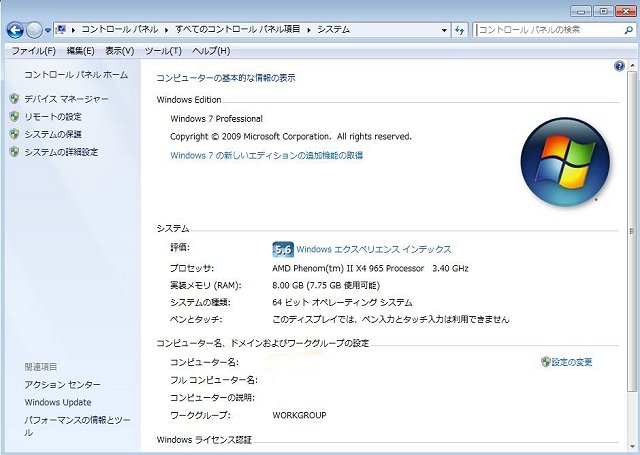Click the refresh icon beside the address bar

tap(460, 30)
